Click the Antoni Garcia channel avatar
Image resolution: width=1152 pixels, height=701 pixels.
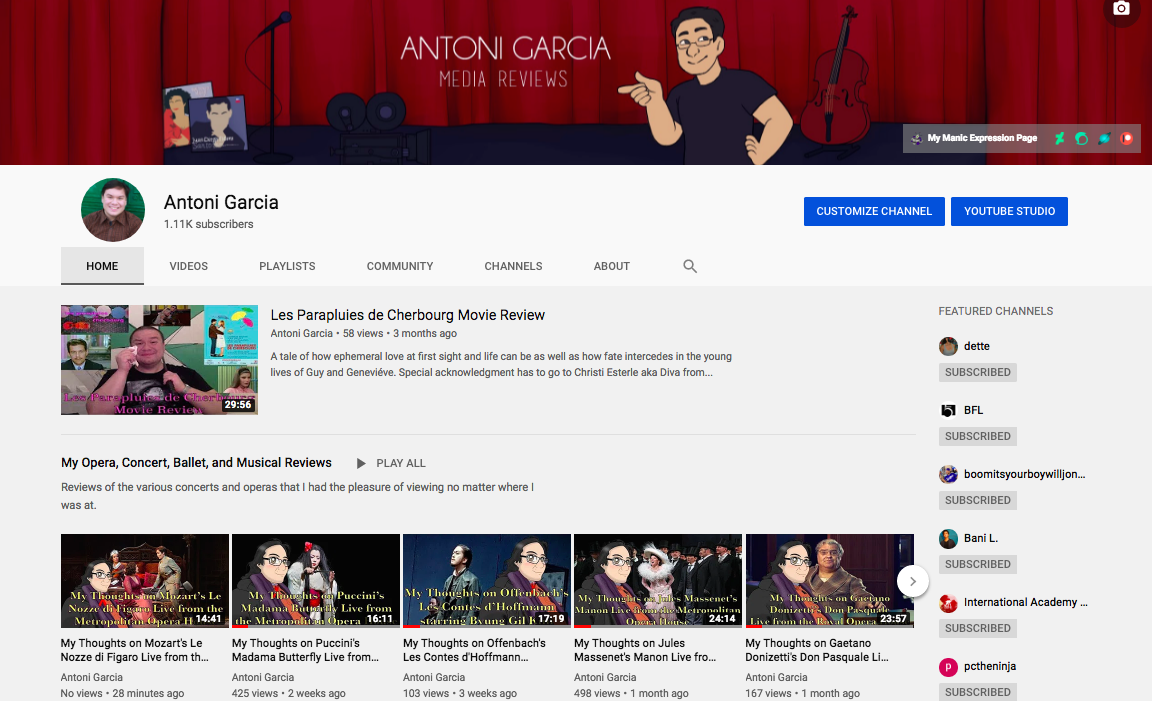112,211
